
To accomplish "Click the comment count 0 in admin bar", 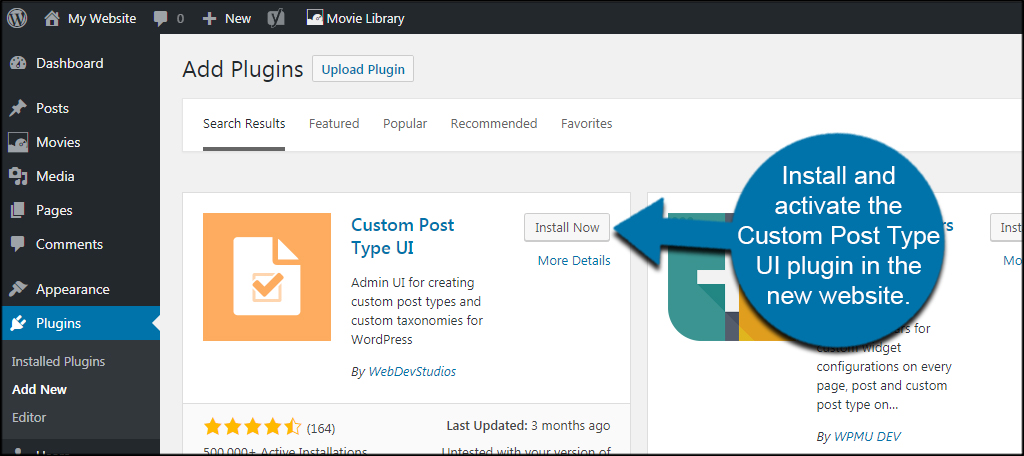I will click(x=180, y=19).
